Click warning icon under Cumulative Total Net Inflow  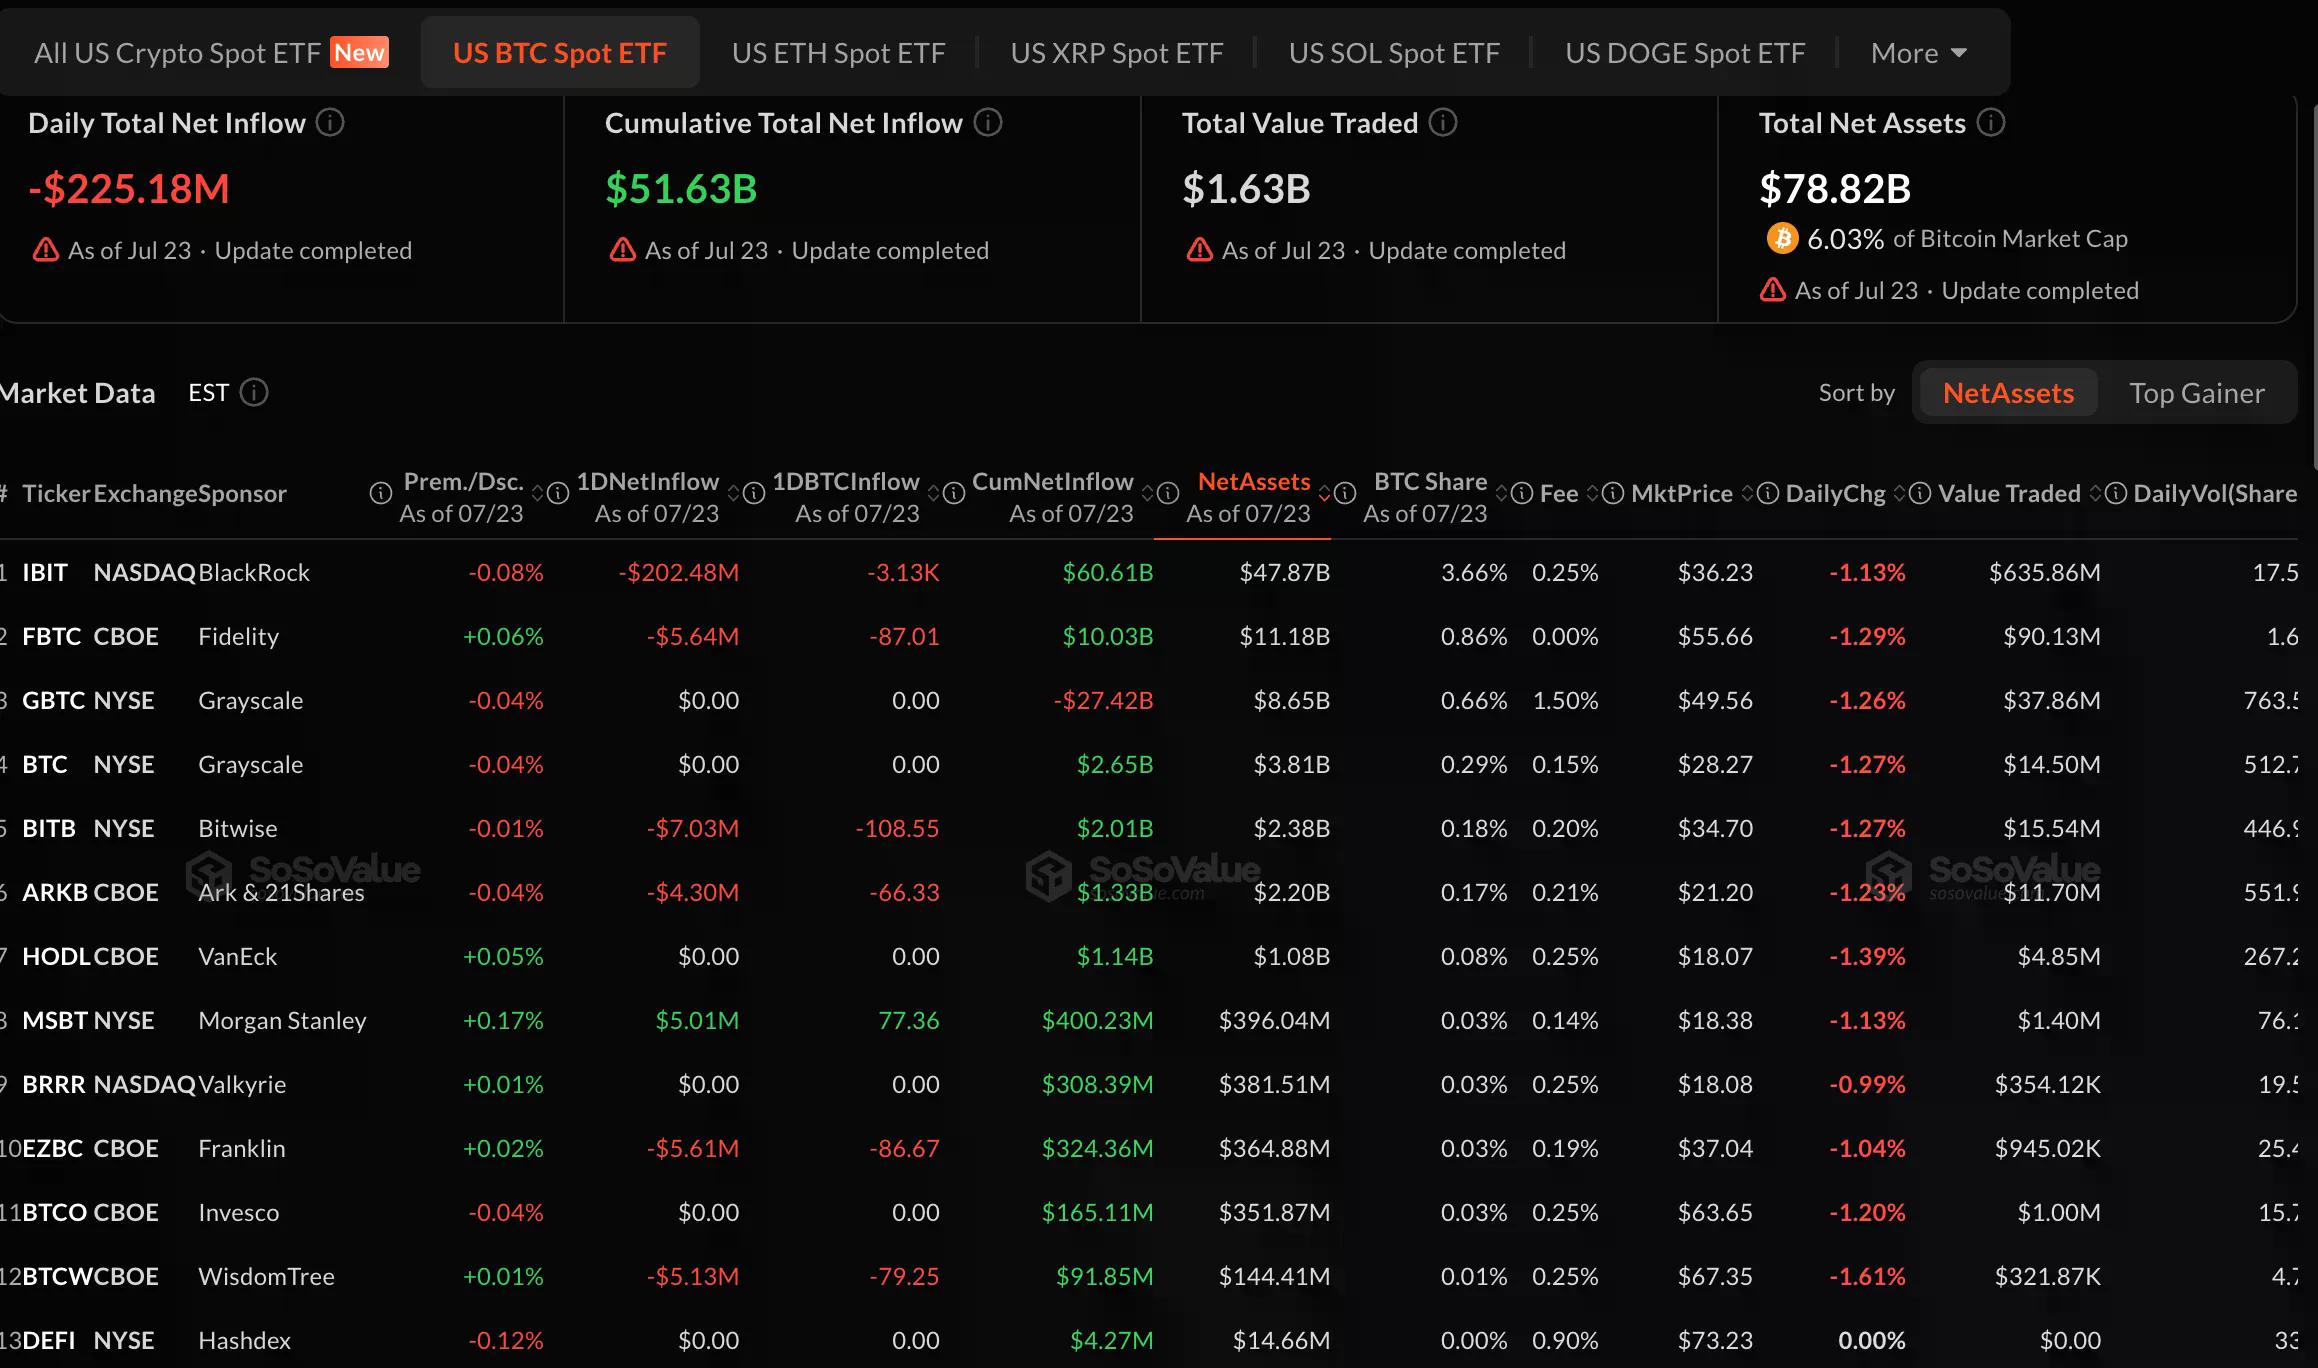coord(623,250)
